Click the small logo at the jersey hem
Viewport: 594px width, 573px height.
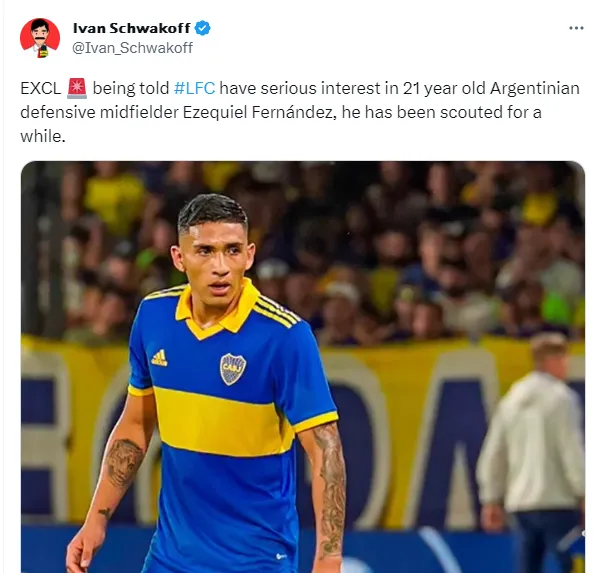[281, 556]
